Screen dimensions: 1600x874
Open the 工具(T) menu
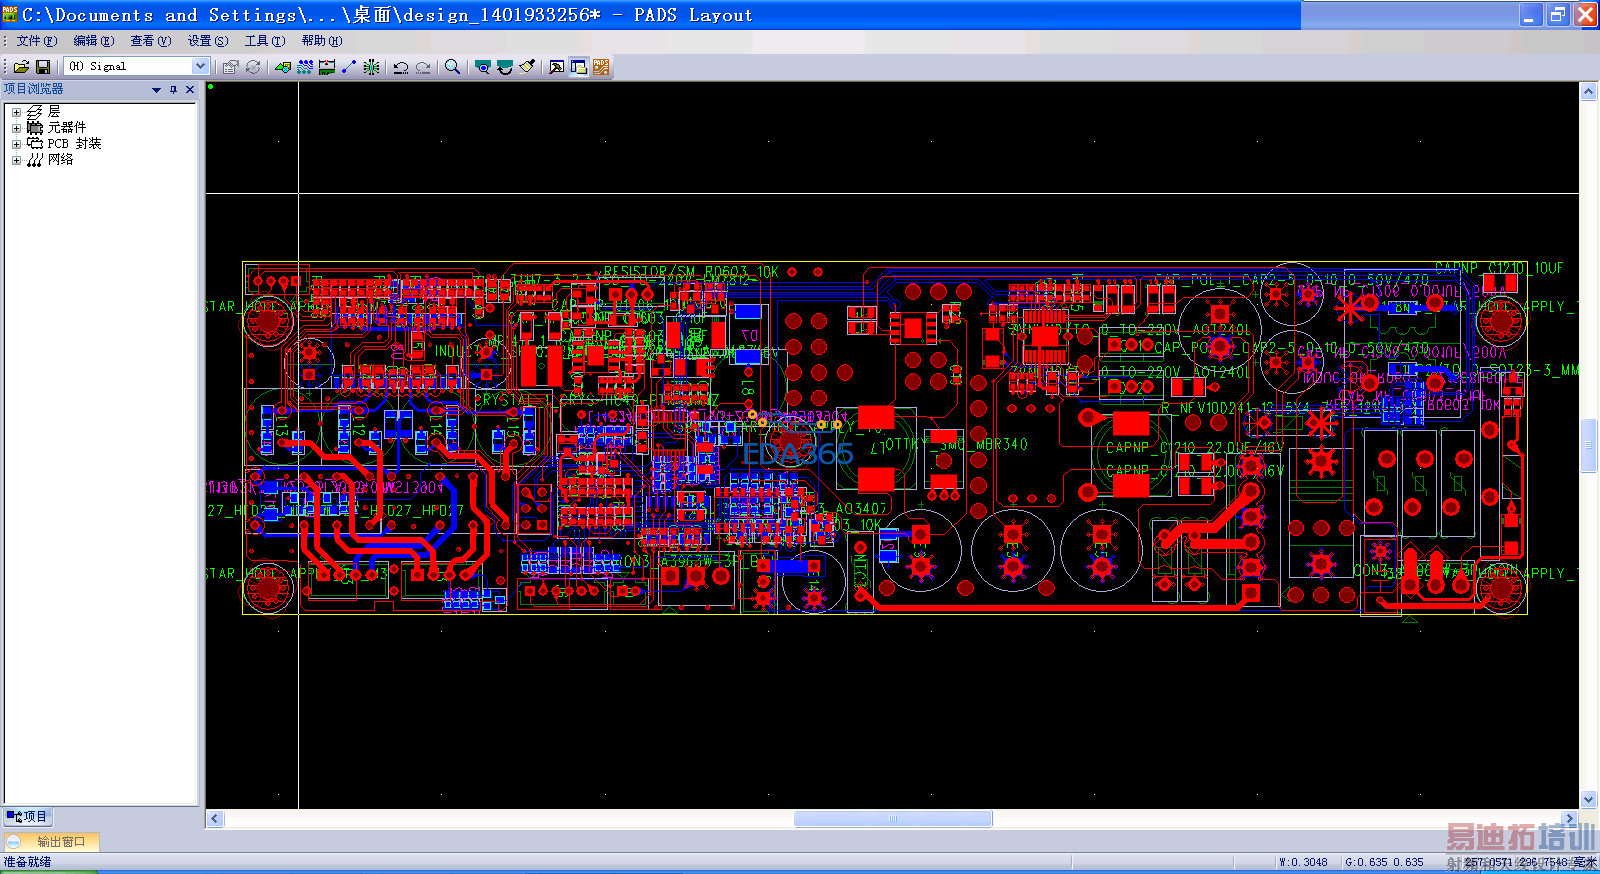[265, 41]
